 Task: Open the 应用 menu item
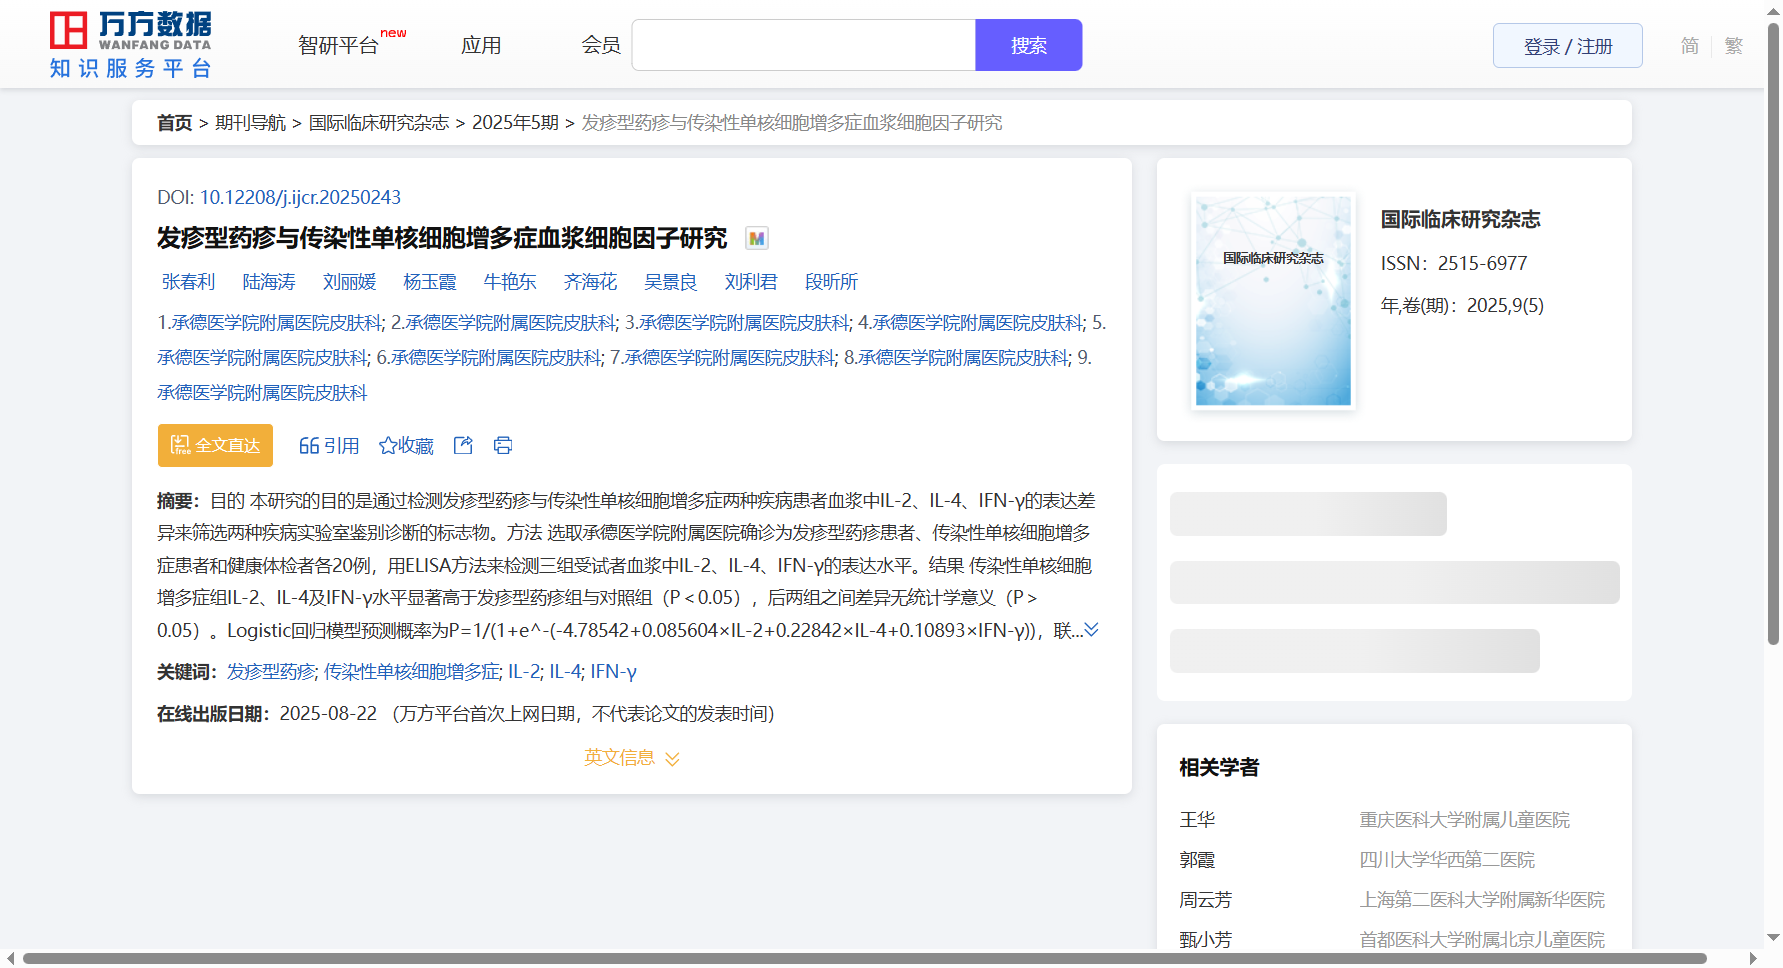click(481, 46)
